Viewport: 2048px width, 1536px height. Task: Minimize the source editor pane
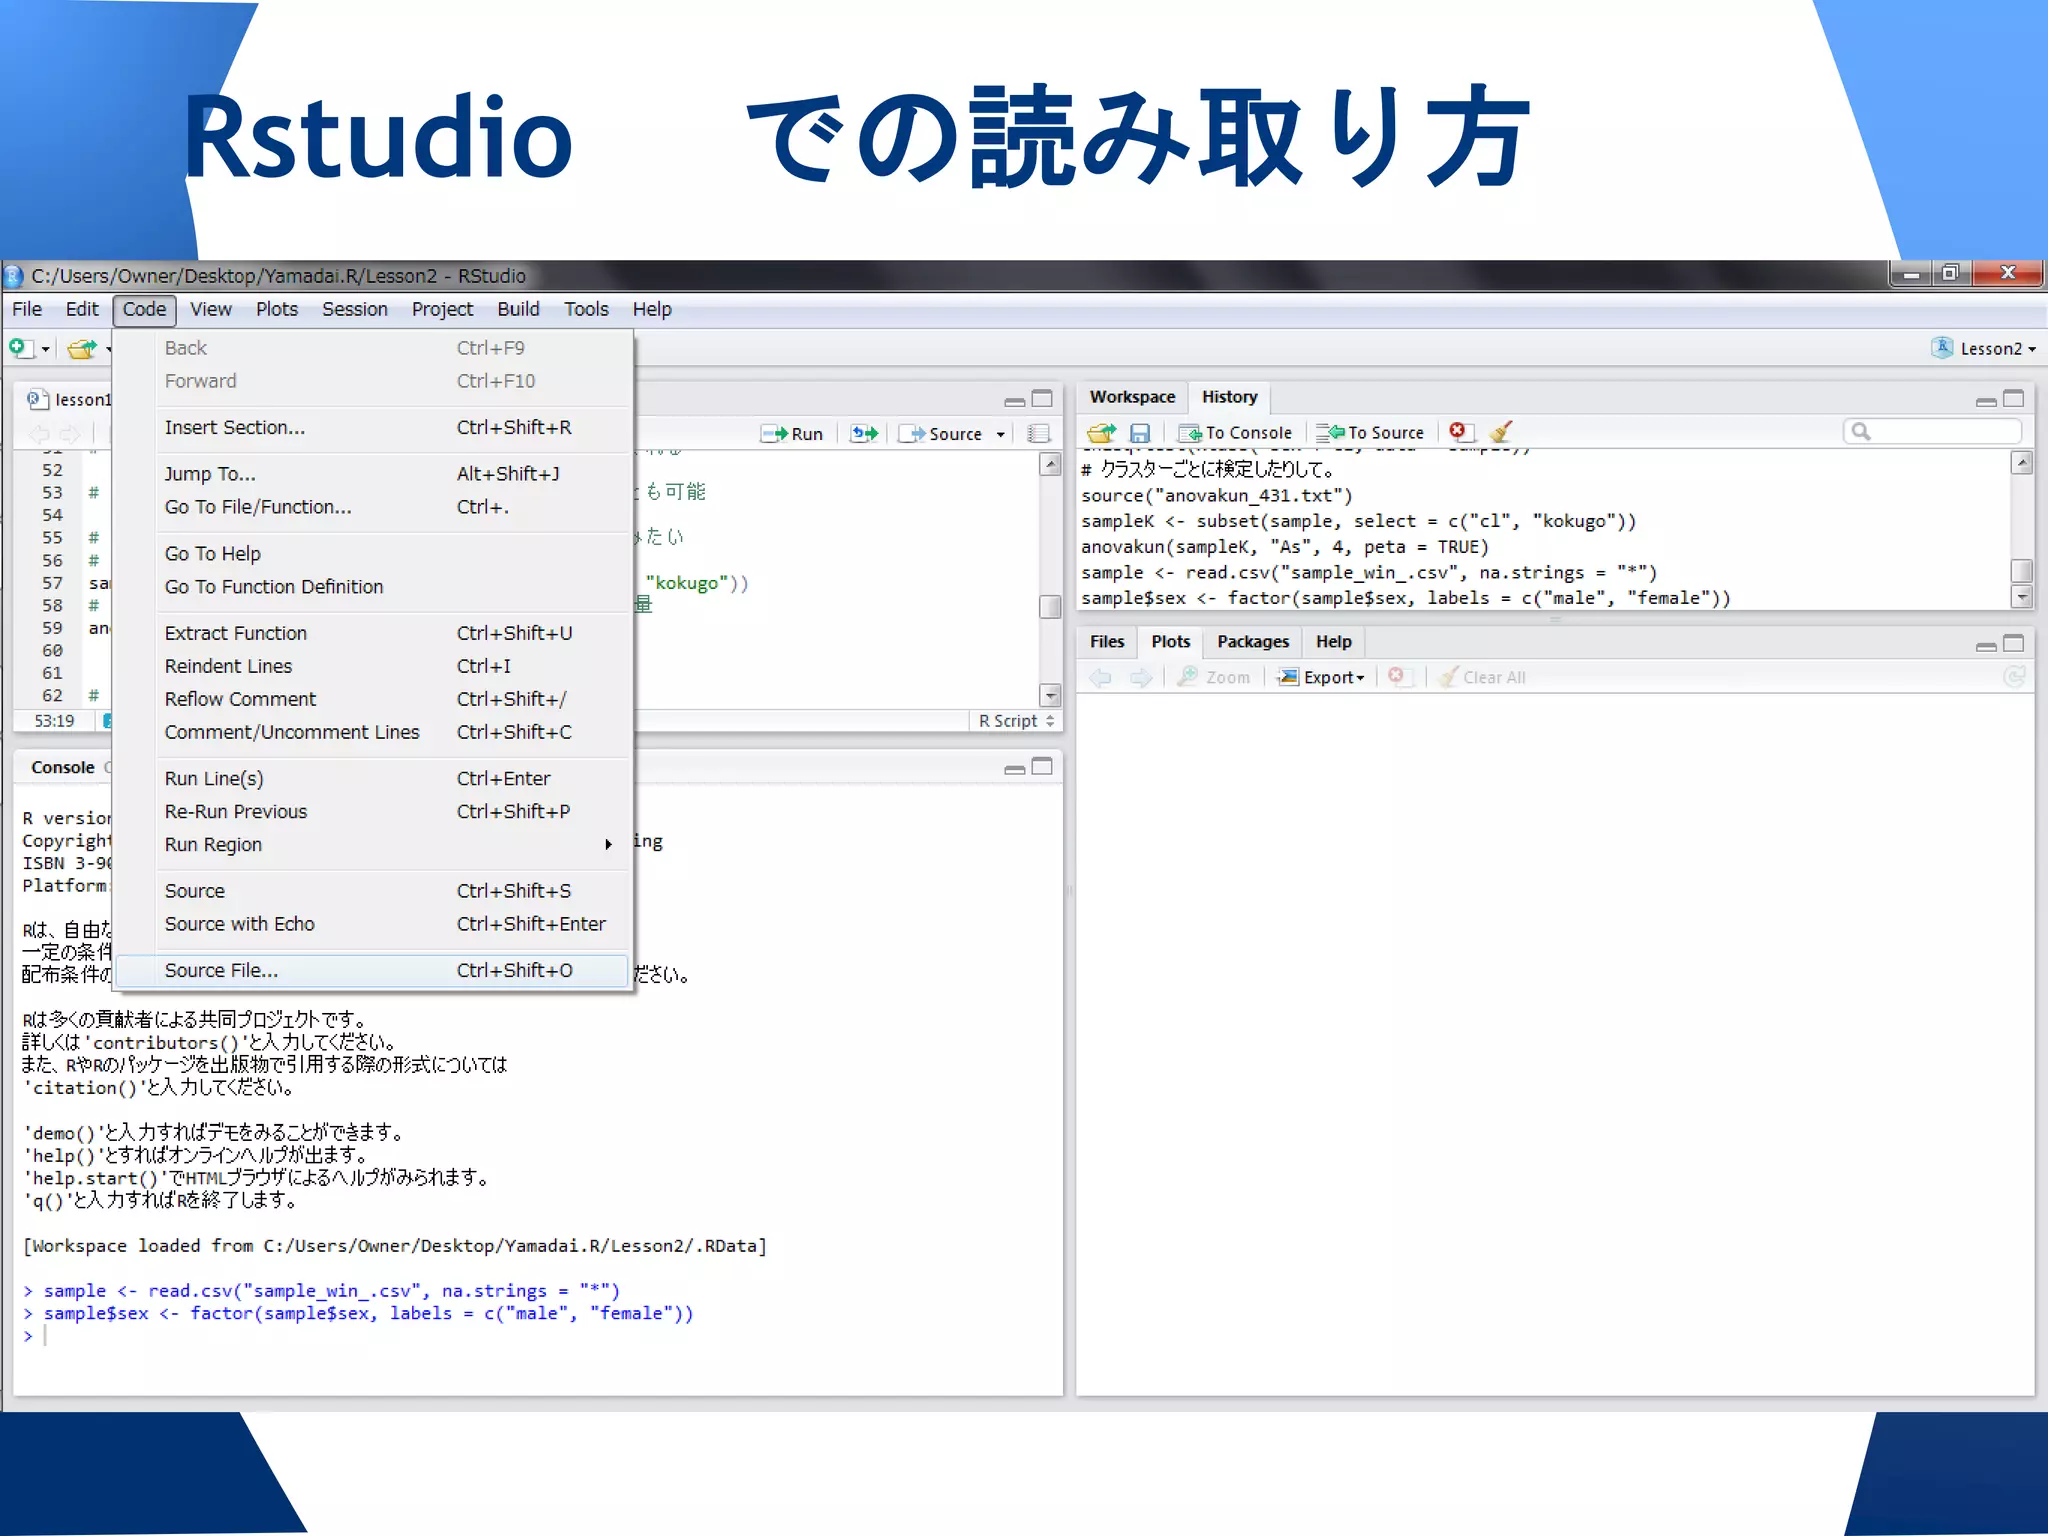(x=1014, y=401)
